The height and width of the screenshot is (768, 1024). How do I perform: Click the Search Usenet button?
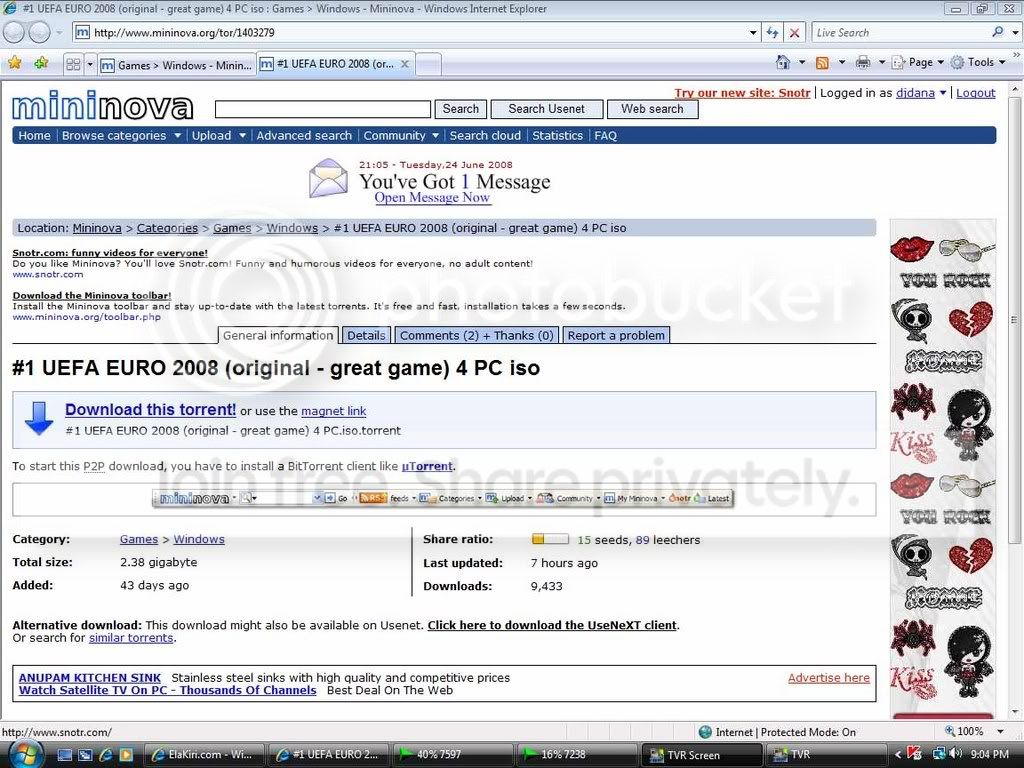pyautogui.click(x=547, y=109)
